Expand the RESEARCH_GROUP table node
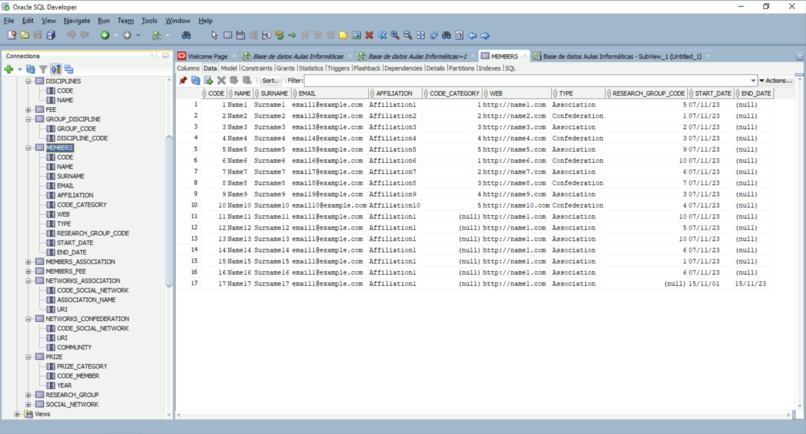Image resolution: width=806 pixels, height=434 pixels. tap(28, 395)
